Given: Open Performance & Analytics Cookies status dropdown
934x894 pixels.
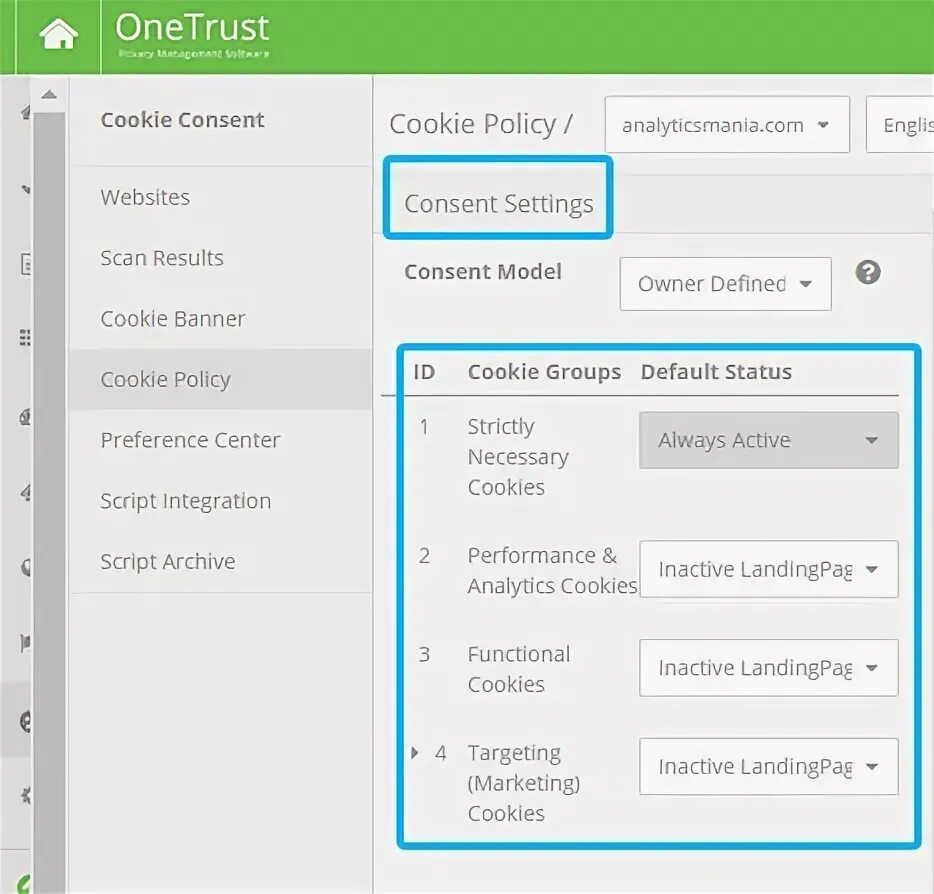Looking at the screenshot, I should [768, 569].
